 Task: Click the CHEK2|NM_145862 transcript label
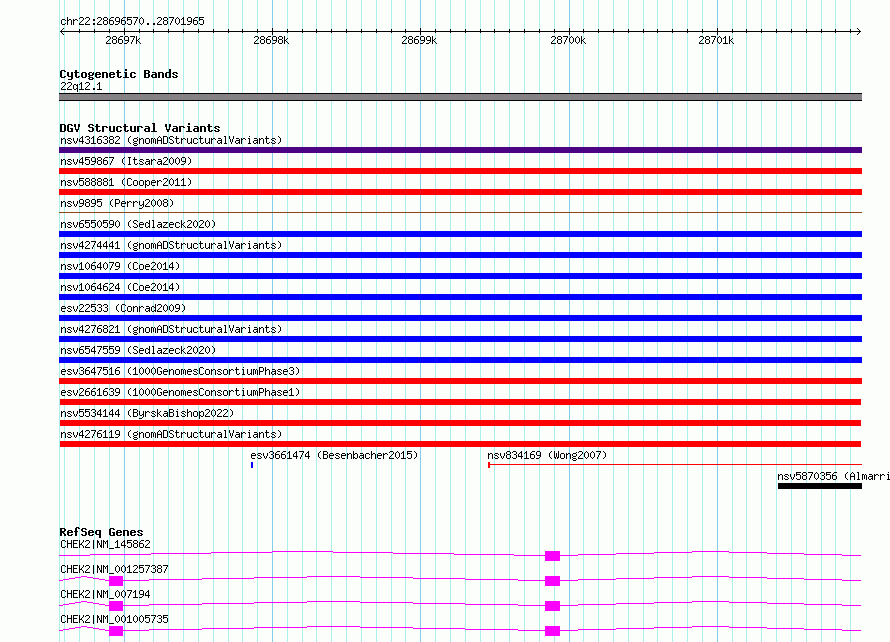click(x=106, y=544)
